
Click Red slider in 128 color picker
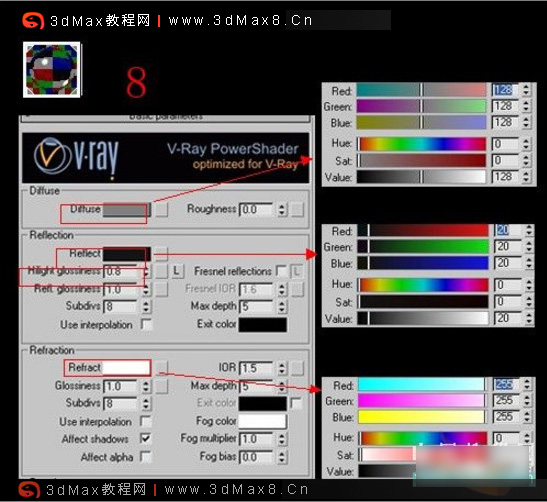pyautogui.click(x=421, y=90)
